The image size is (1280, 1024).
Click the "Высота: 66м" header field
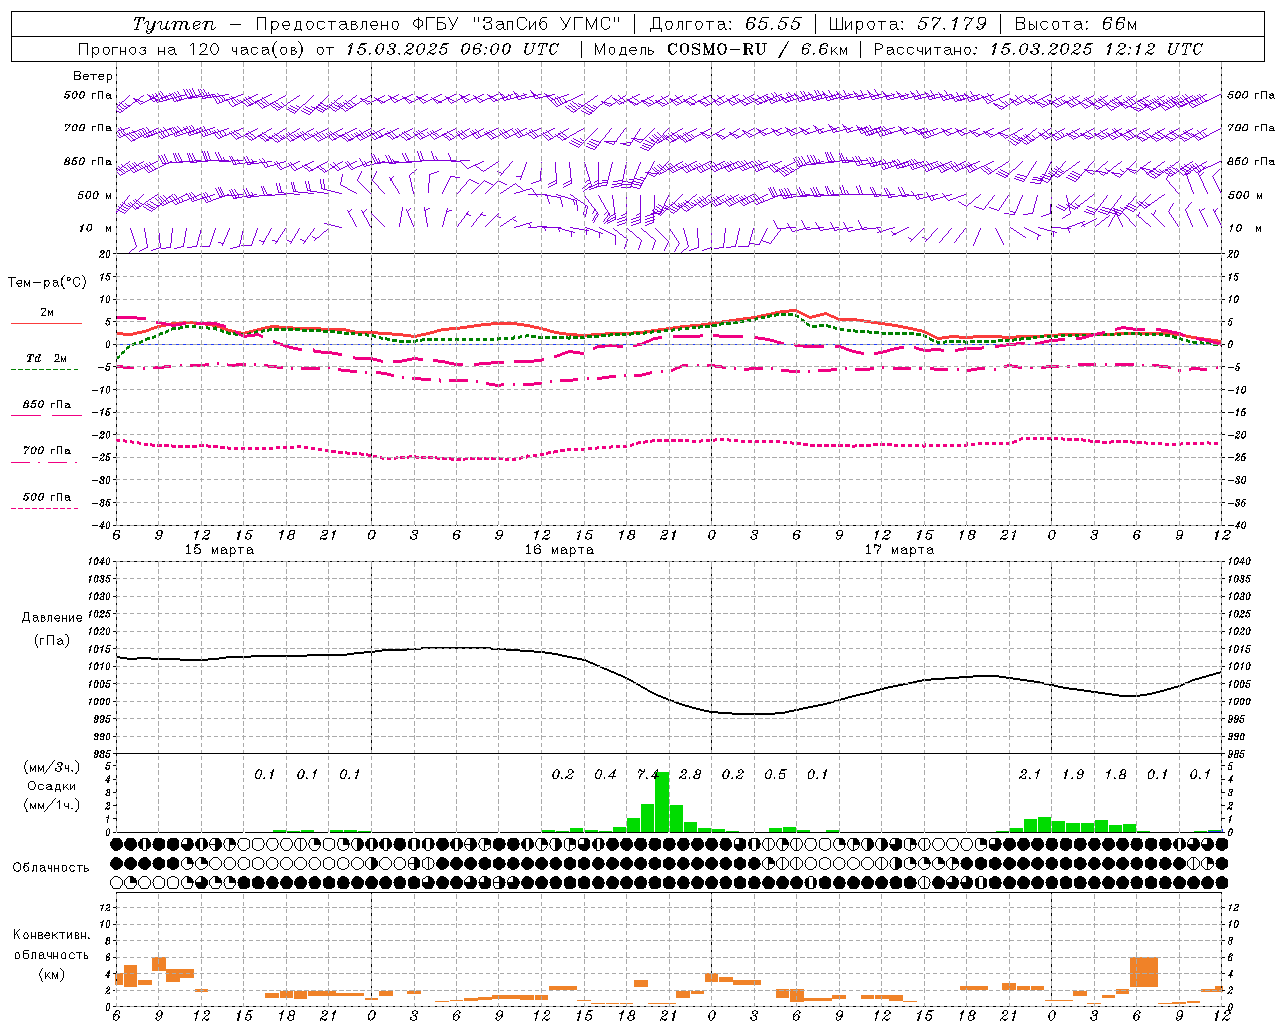click(1076, 24)
